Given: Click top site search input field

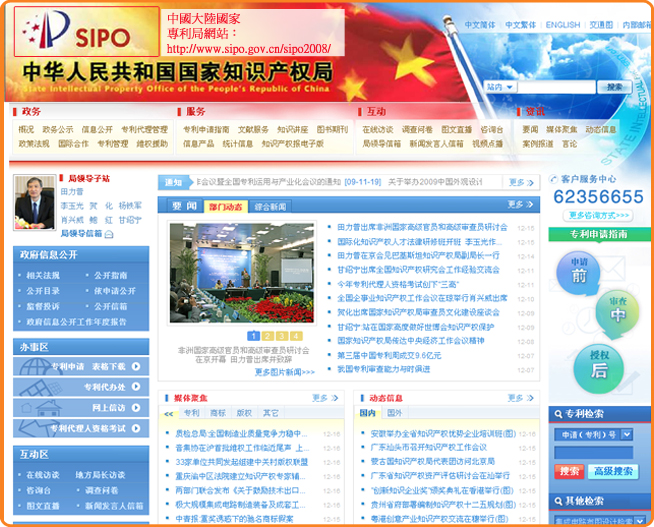Looking at the screenshot, I should [557, 87].
